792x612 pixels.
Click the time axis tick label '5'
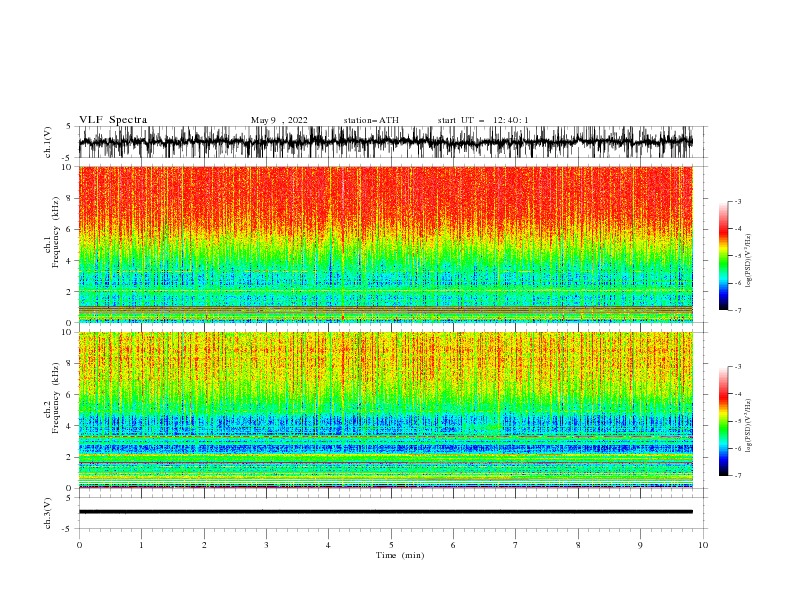391,545
